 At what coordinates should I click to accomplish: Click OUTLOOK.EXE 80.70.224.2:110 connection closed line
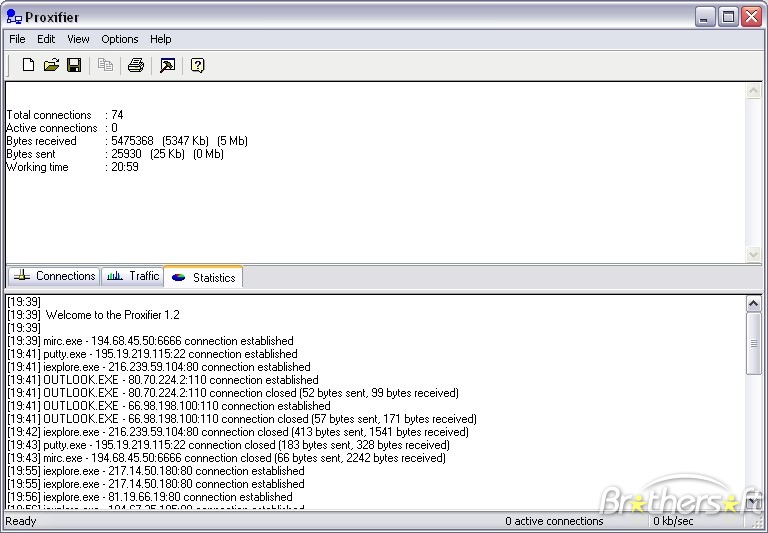tap(233, 393)
